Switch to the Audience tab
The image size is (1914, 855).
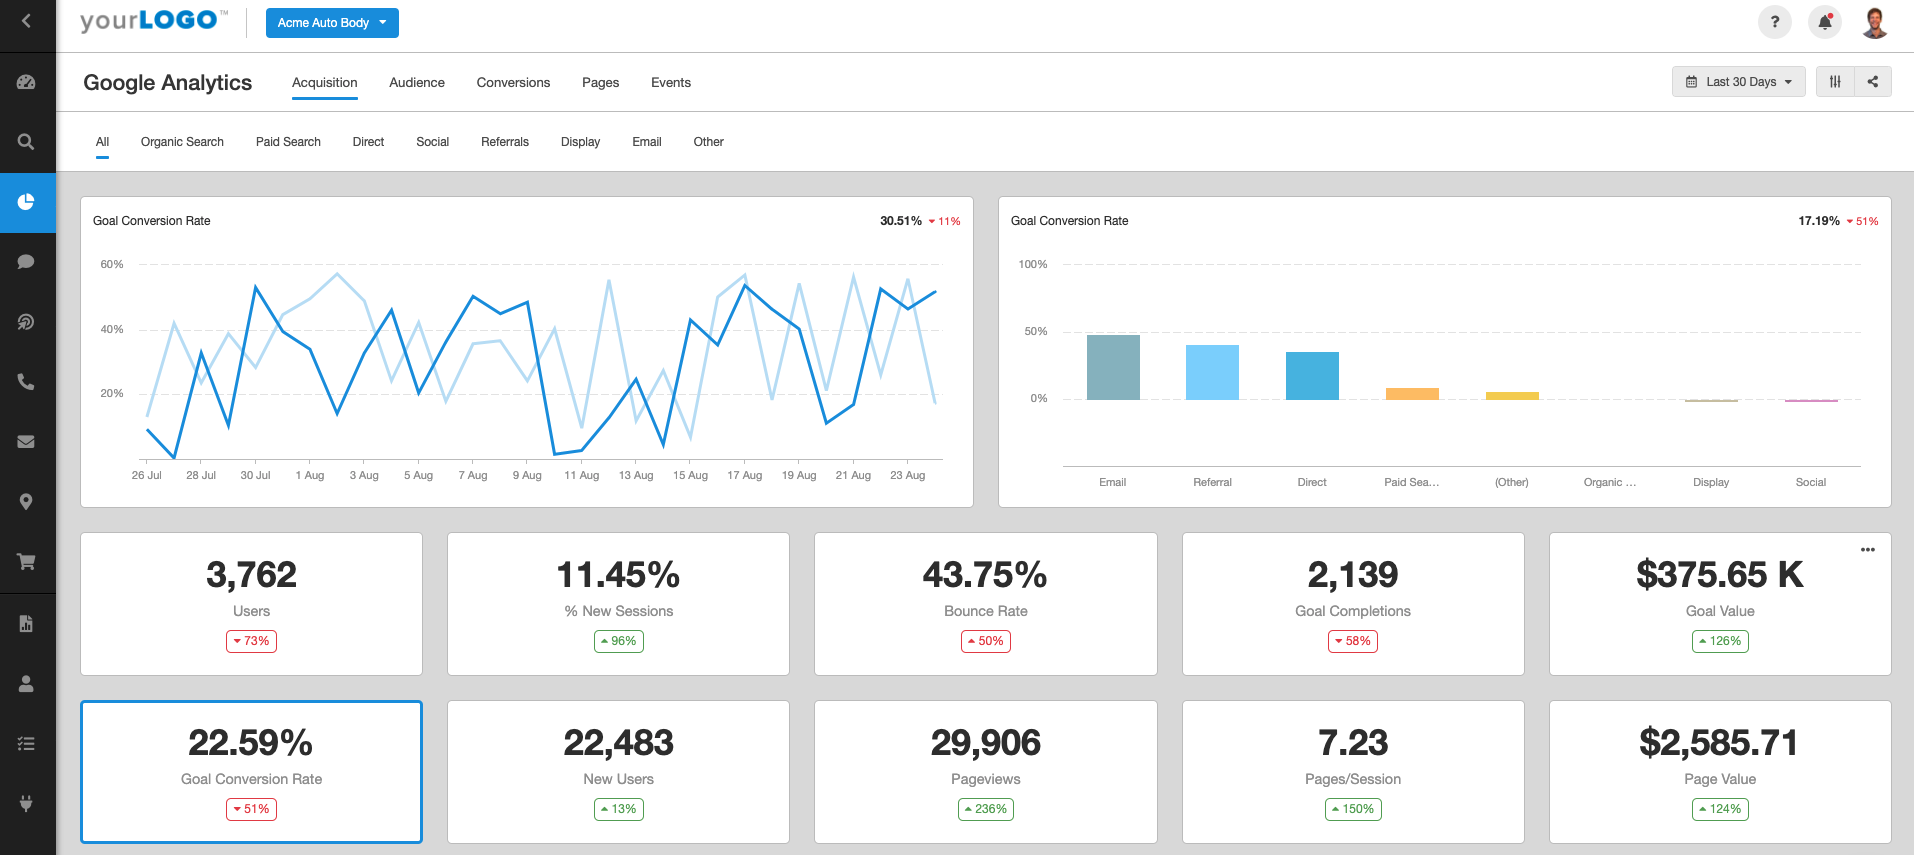click(417, 83)
